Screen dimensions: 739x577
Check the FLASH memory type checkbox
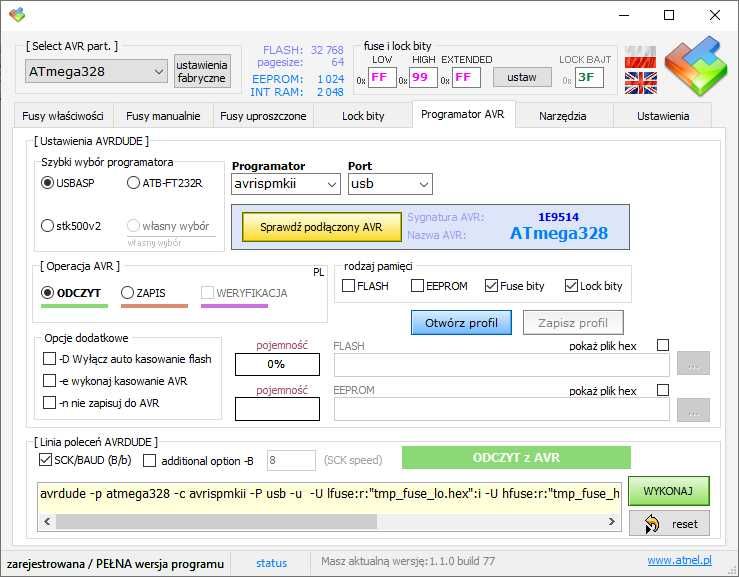(x=348, y=286)
